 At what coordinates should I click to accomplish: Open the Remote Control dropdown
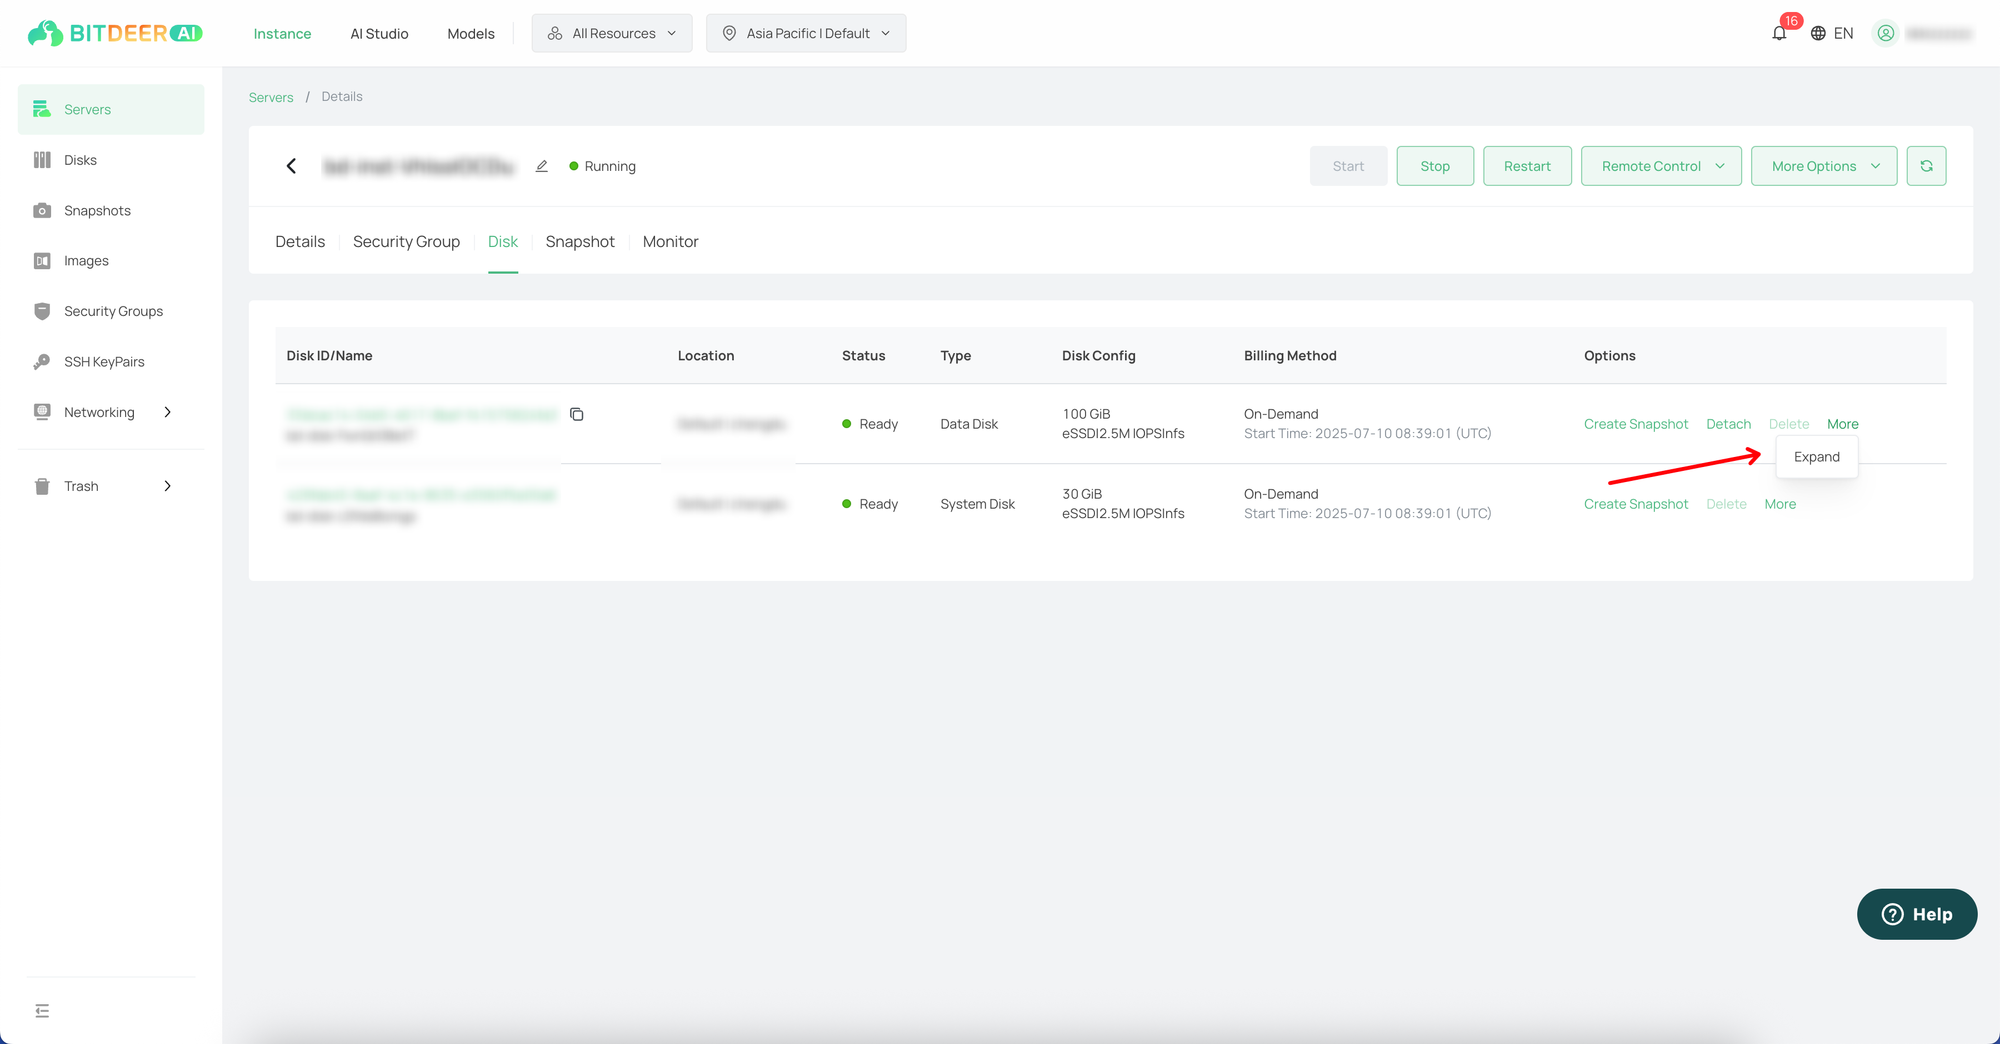coord(1661,166)
